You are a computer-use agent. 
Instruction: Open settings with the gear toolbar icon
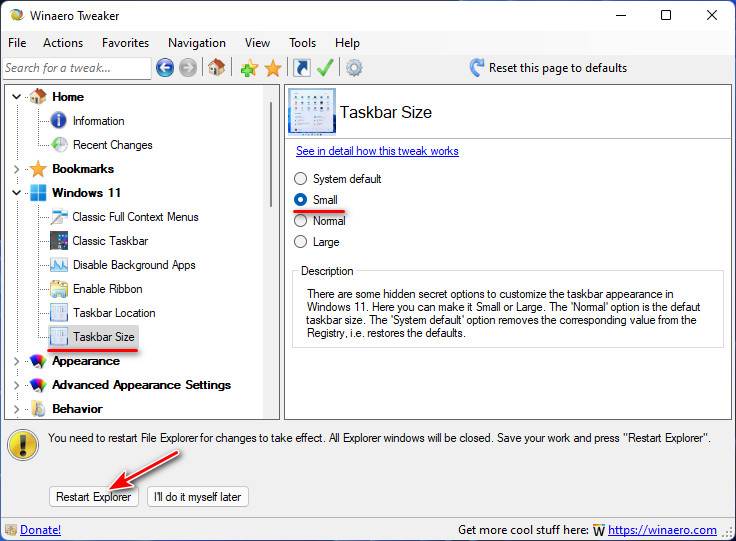(354, 68)
